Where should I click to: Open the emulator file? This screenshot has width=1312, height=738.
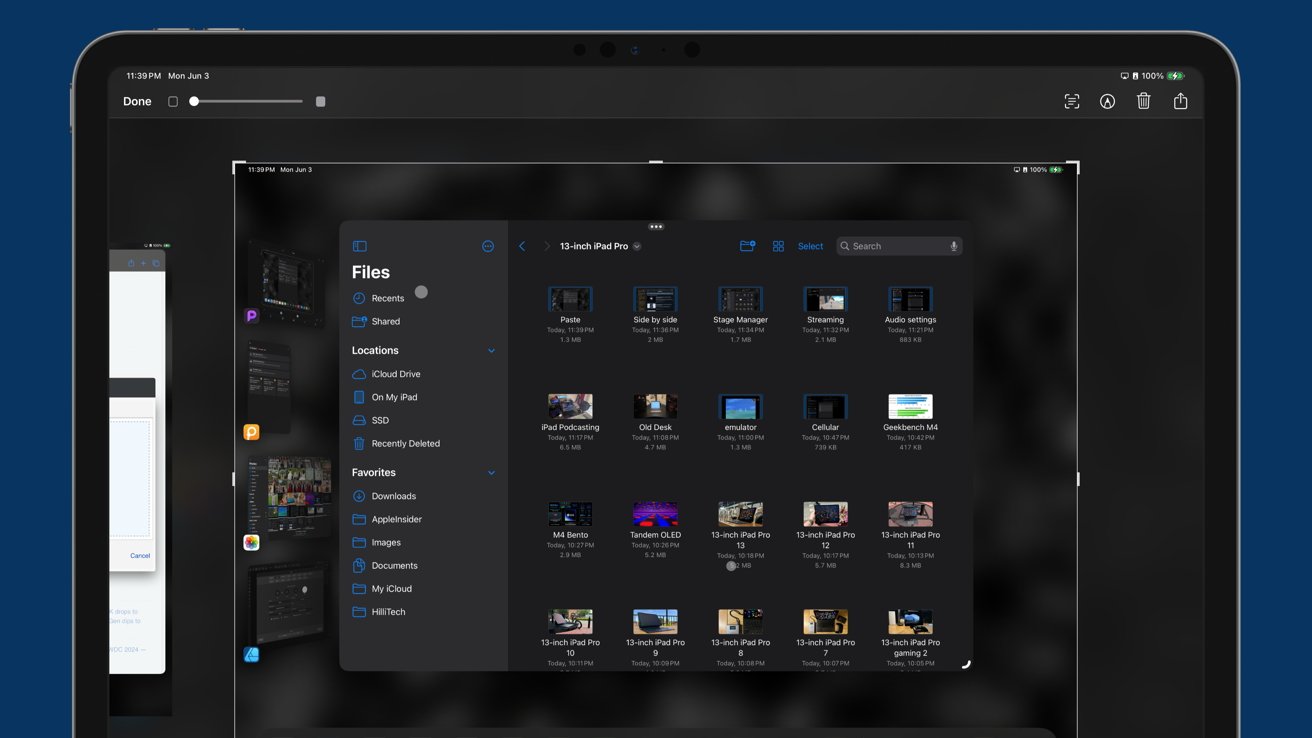pyautogui.click(x=740, y=406)
